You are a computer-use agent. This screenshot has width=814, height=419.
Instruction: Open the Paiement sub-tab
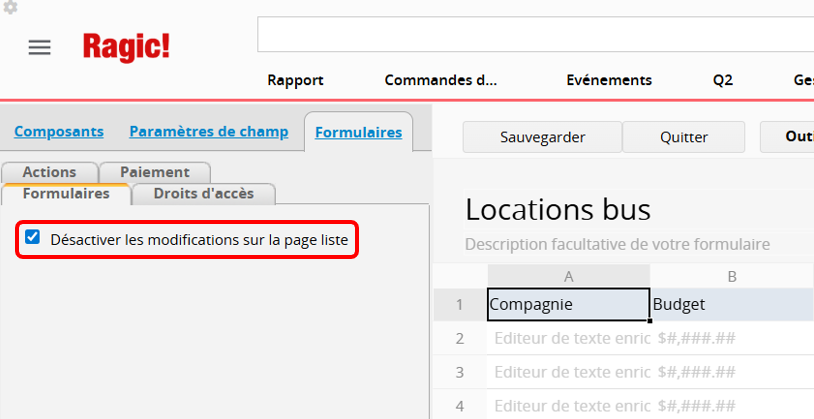click(x=154, y=172)
